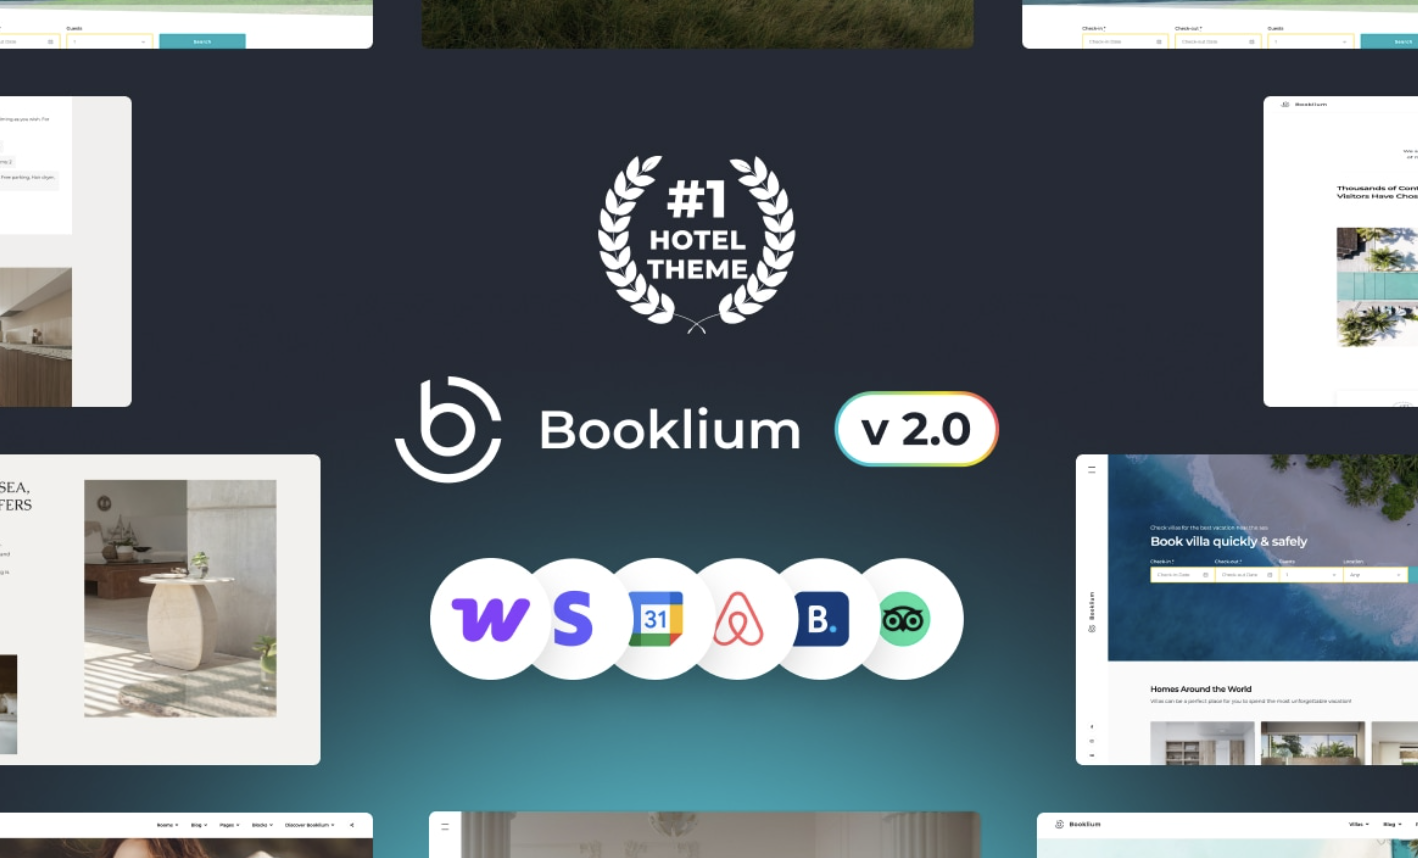Expand Guests dropdown in the top-right preview
This screenshot has height=858, width=1418.
1311,42
